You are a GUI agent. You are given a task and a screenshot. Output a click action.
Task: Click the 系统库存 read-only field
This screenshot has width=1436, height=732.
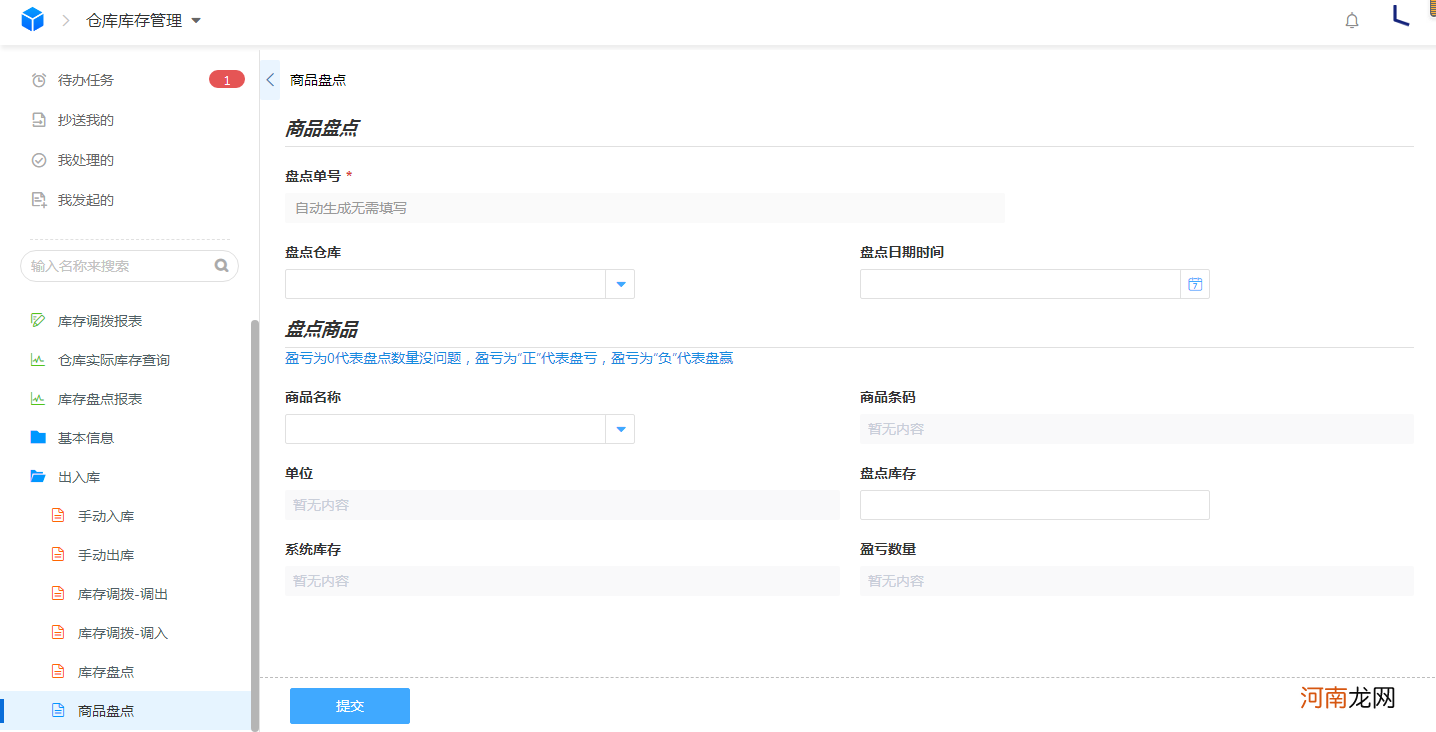(x=562, y=581)
